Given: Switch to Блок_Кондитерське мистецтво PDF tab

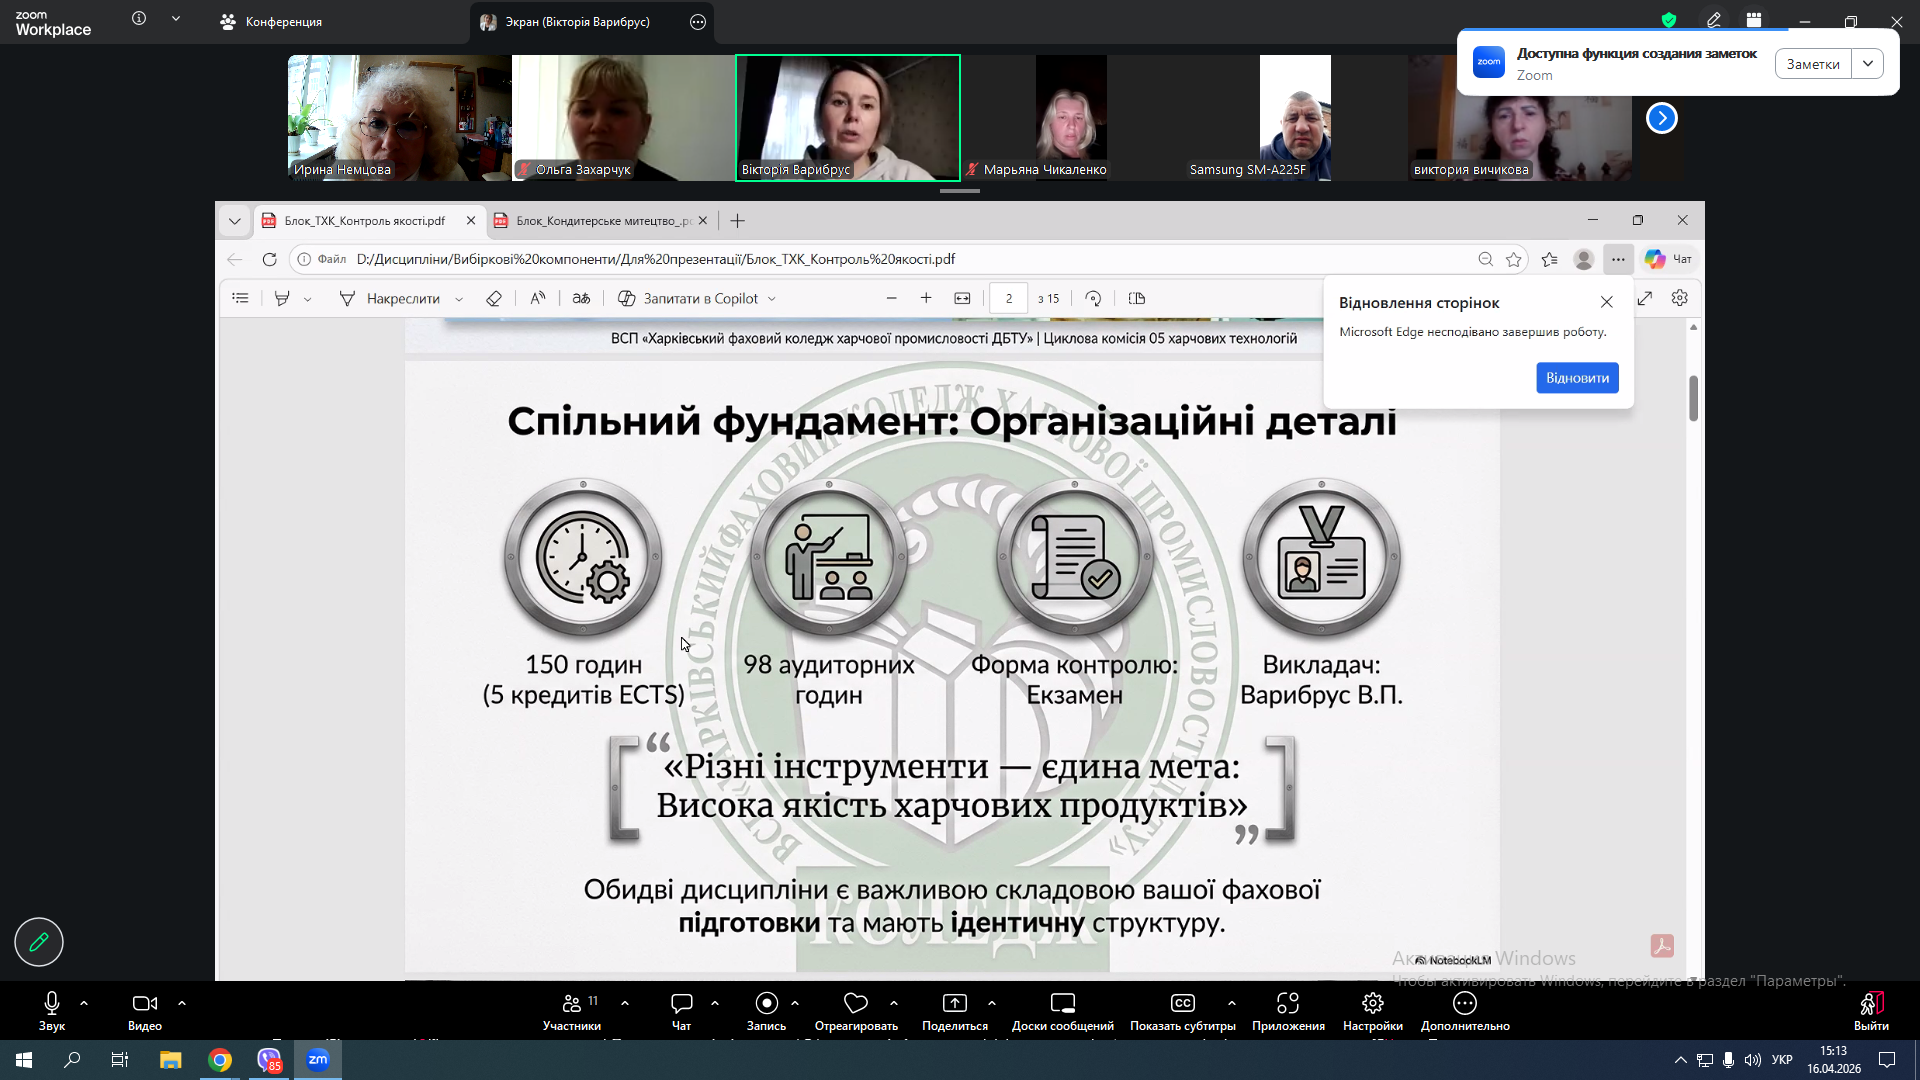Looking at the screenshot, I should 600,221.
